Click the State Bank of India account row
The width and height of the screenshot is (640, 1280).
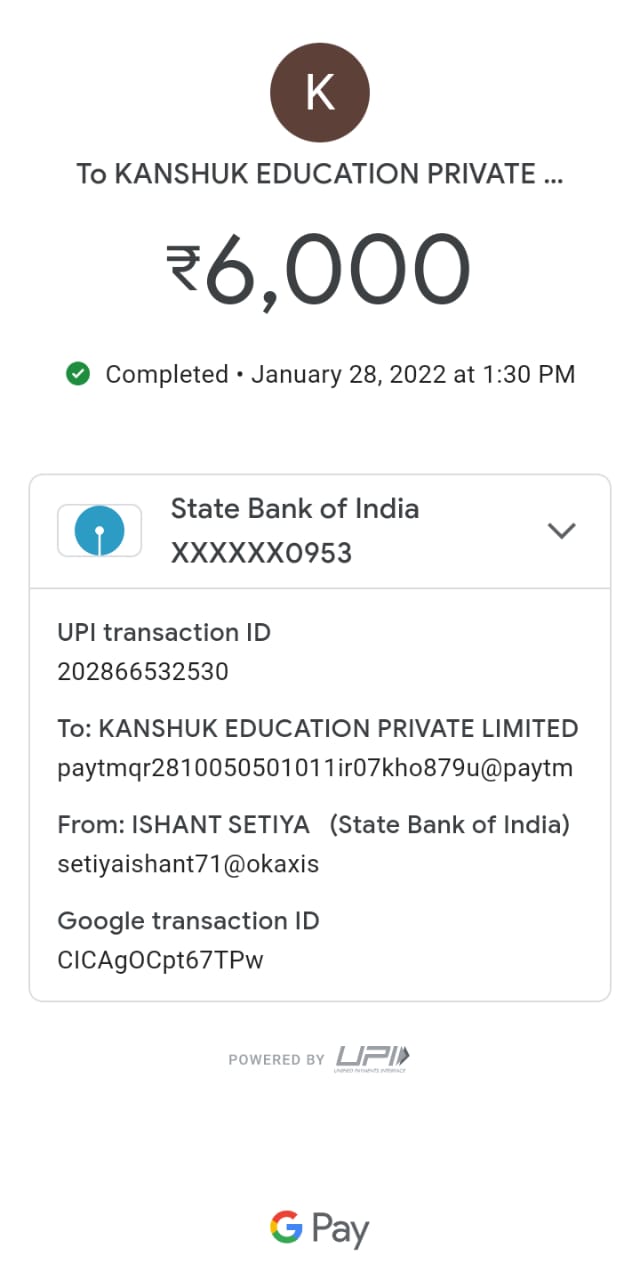click(x=320, y=531)
